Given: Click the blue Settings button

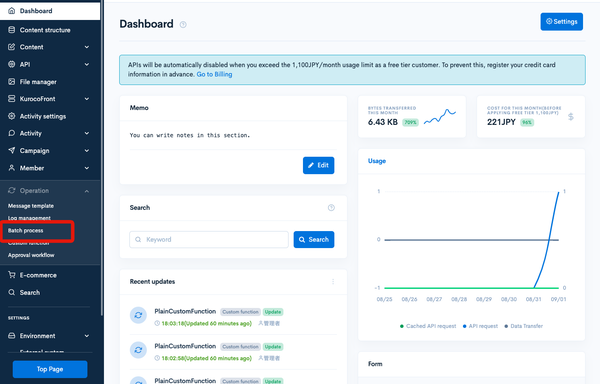Looking at the screenshot, I should [x=561, y=21].
